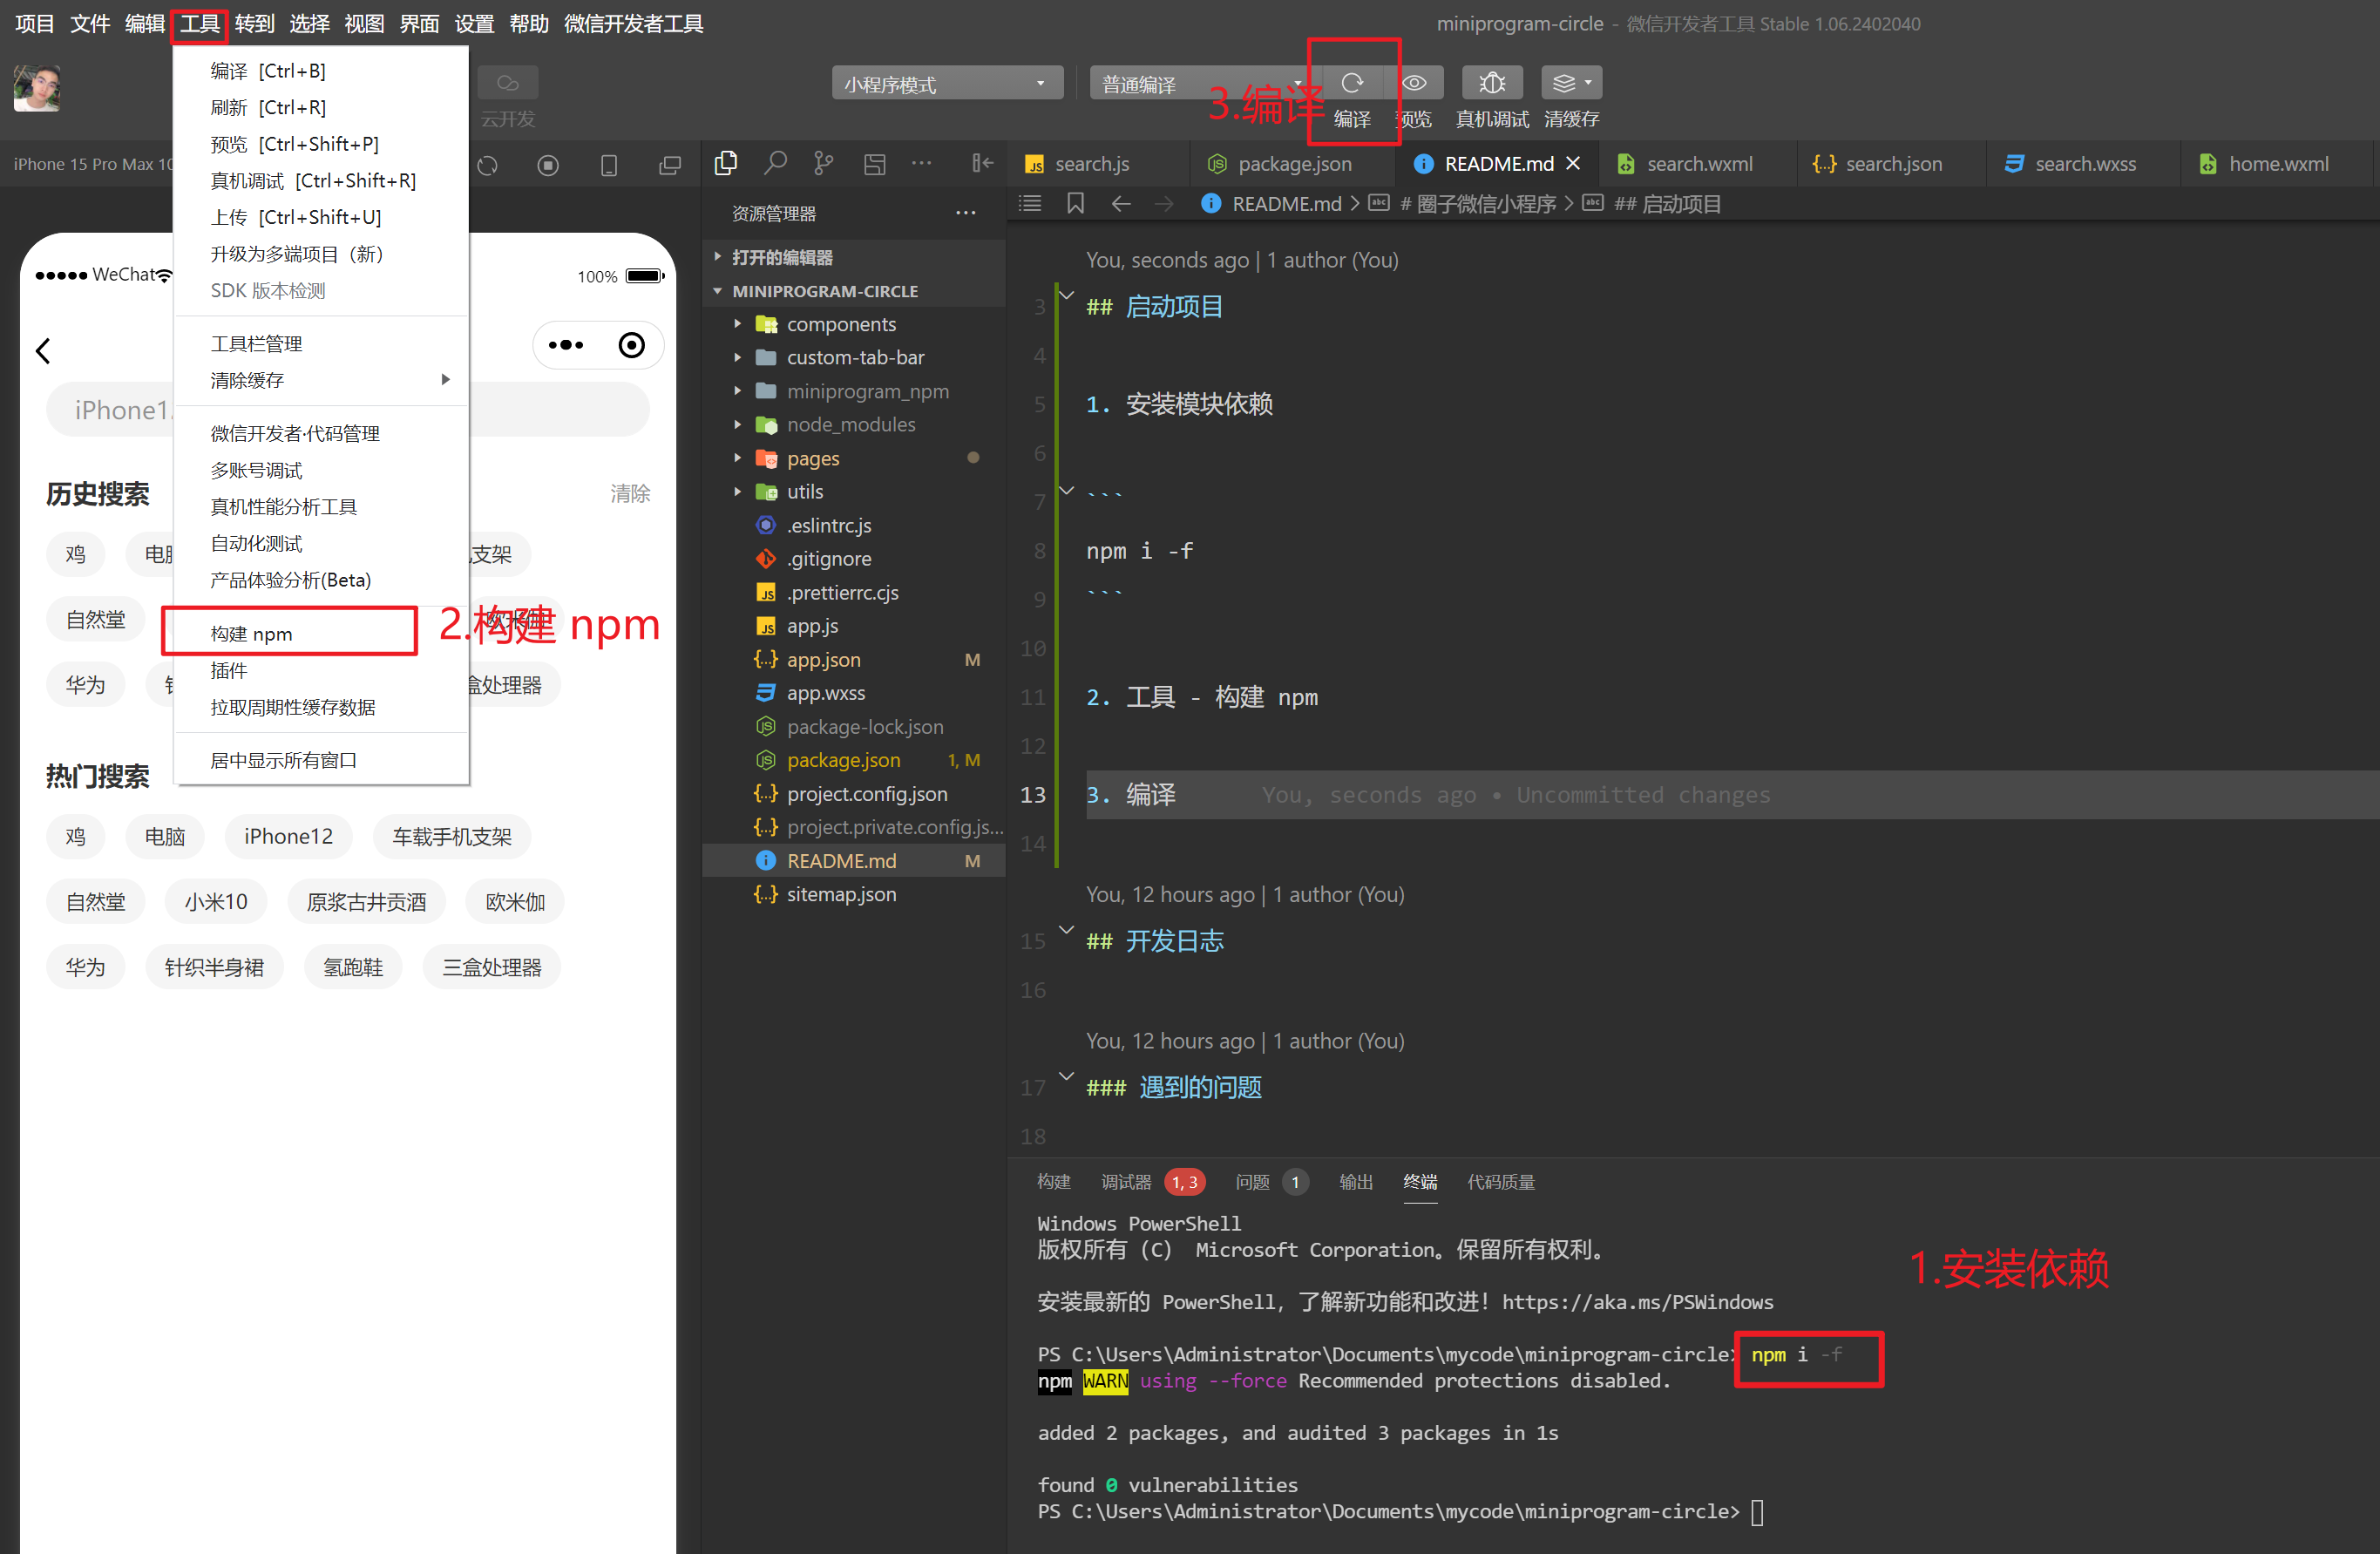Click the simulator stop record icon
This screenshot has height=1554, width=2380.
tap(548, 165)
